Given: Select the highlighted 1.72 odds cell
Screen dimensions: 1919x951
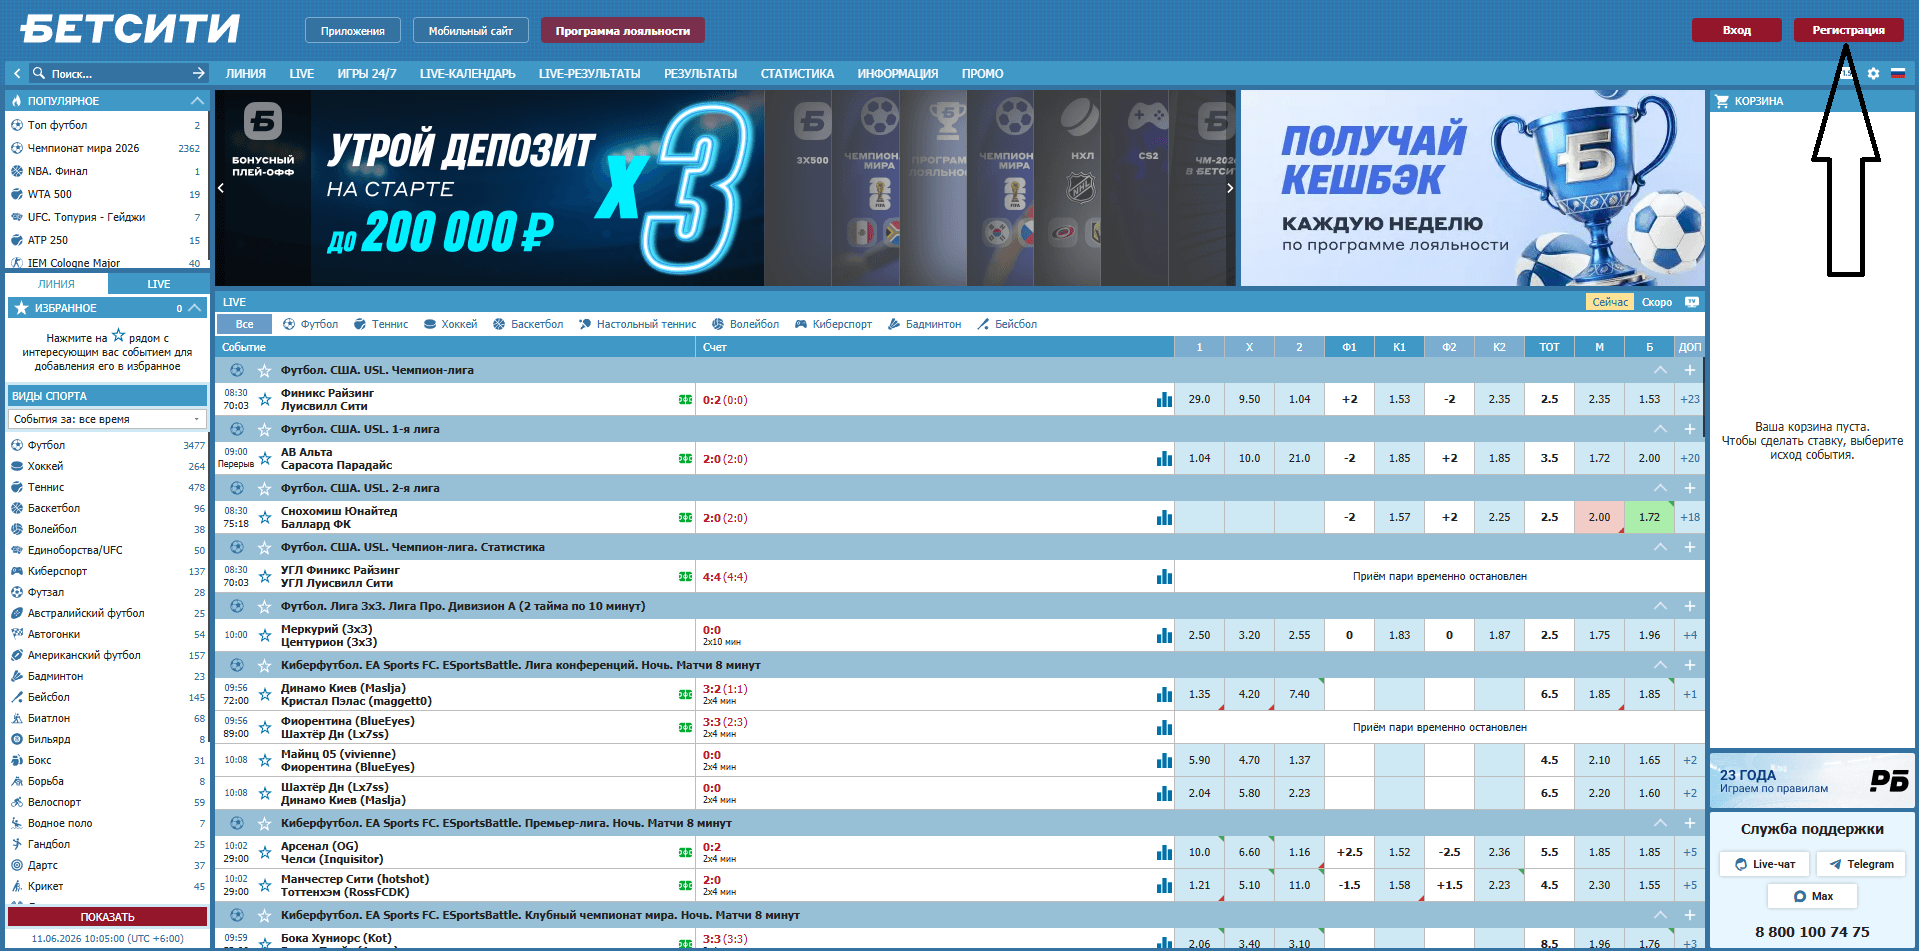Looking at the screenshot, I should point(1649,517).
